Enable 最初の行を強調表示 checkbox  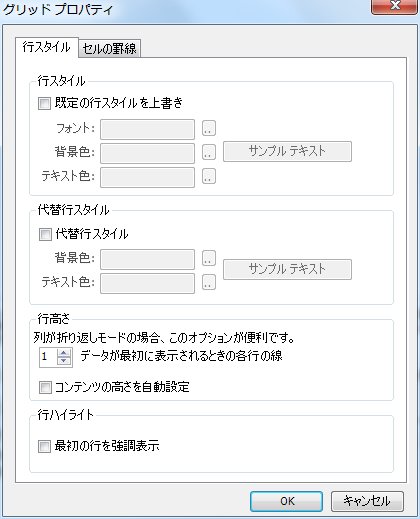point(44,446)
